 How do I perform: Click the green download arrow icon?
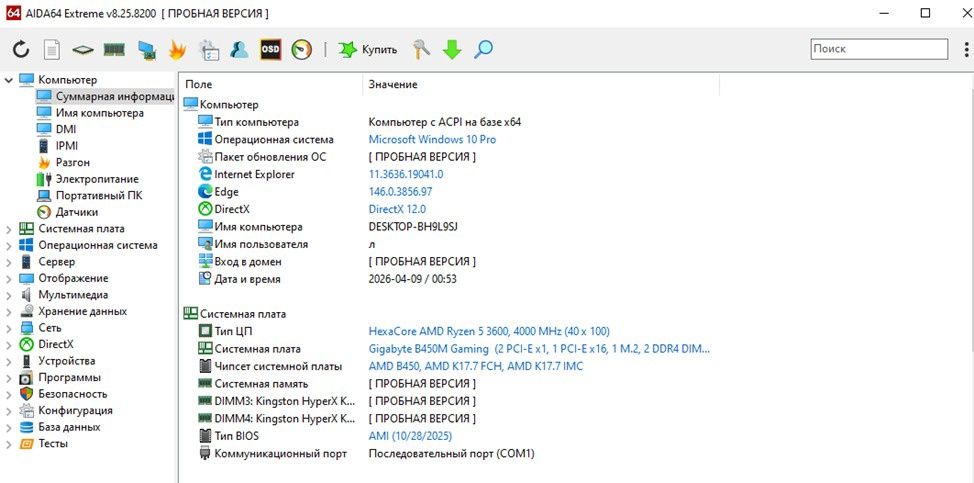(x=452, y=50)
